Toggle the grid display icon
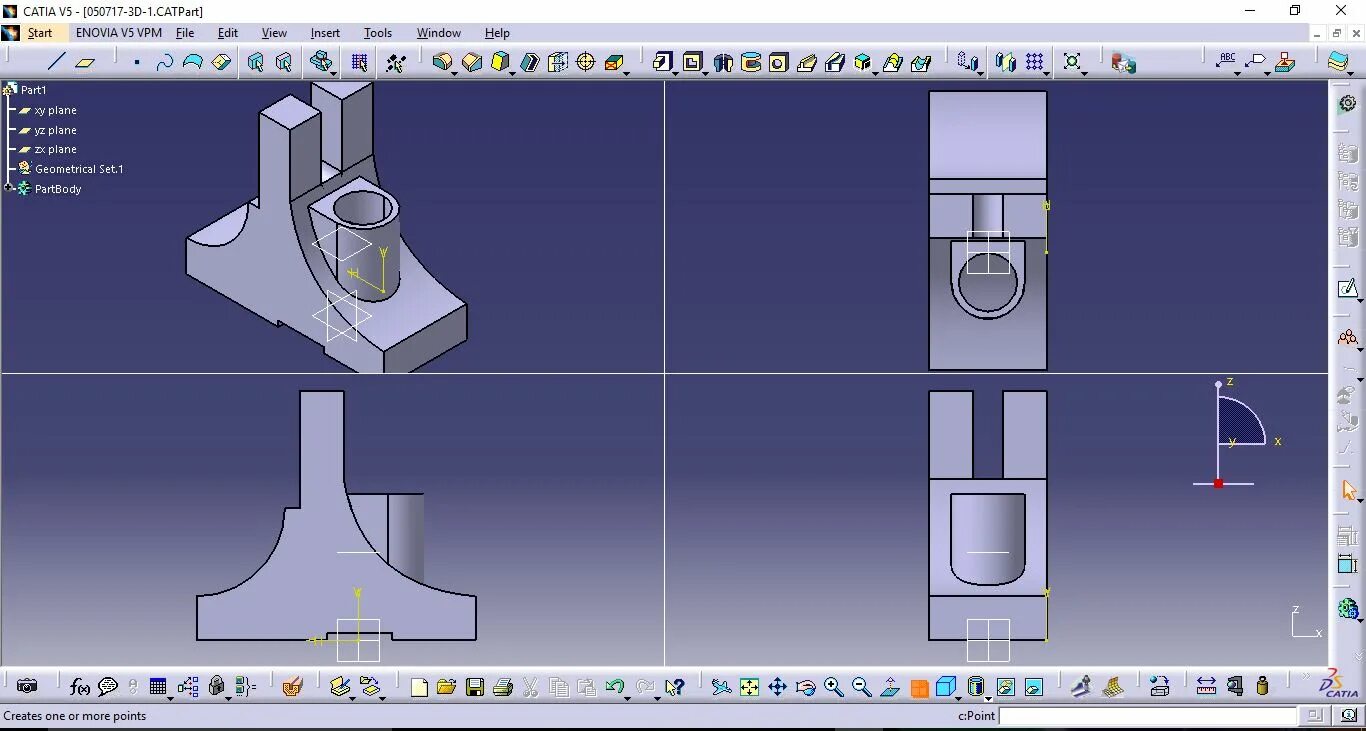The image size is (1366, 731). tap(360, 62)
